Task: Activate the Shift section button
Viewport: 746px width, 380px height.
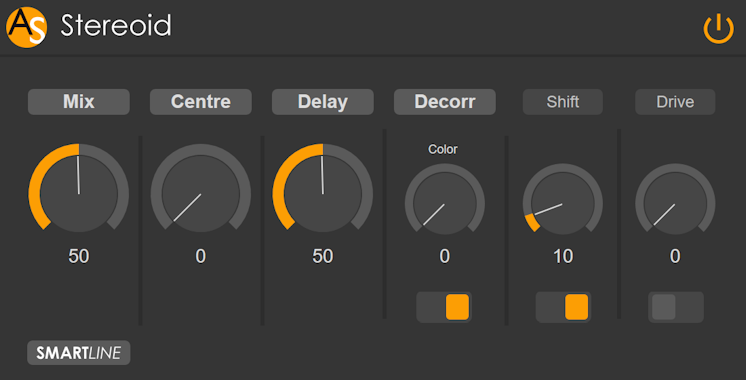Action: pos(563,102)
